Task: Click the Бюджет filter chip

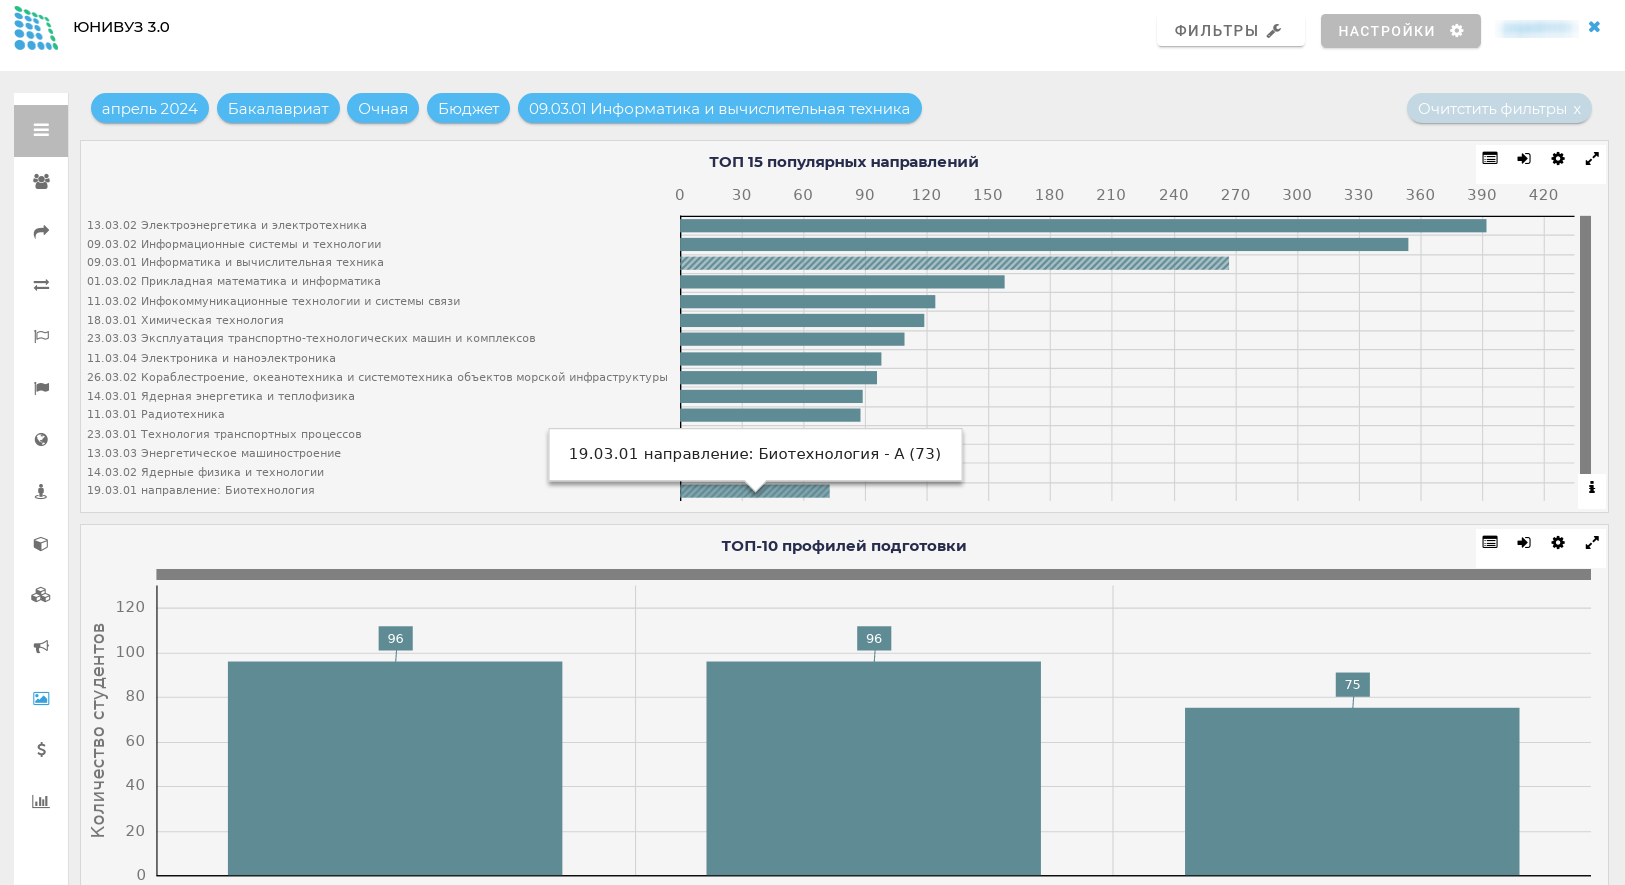Action: point(468,108)
